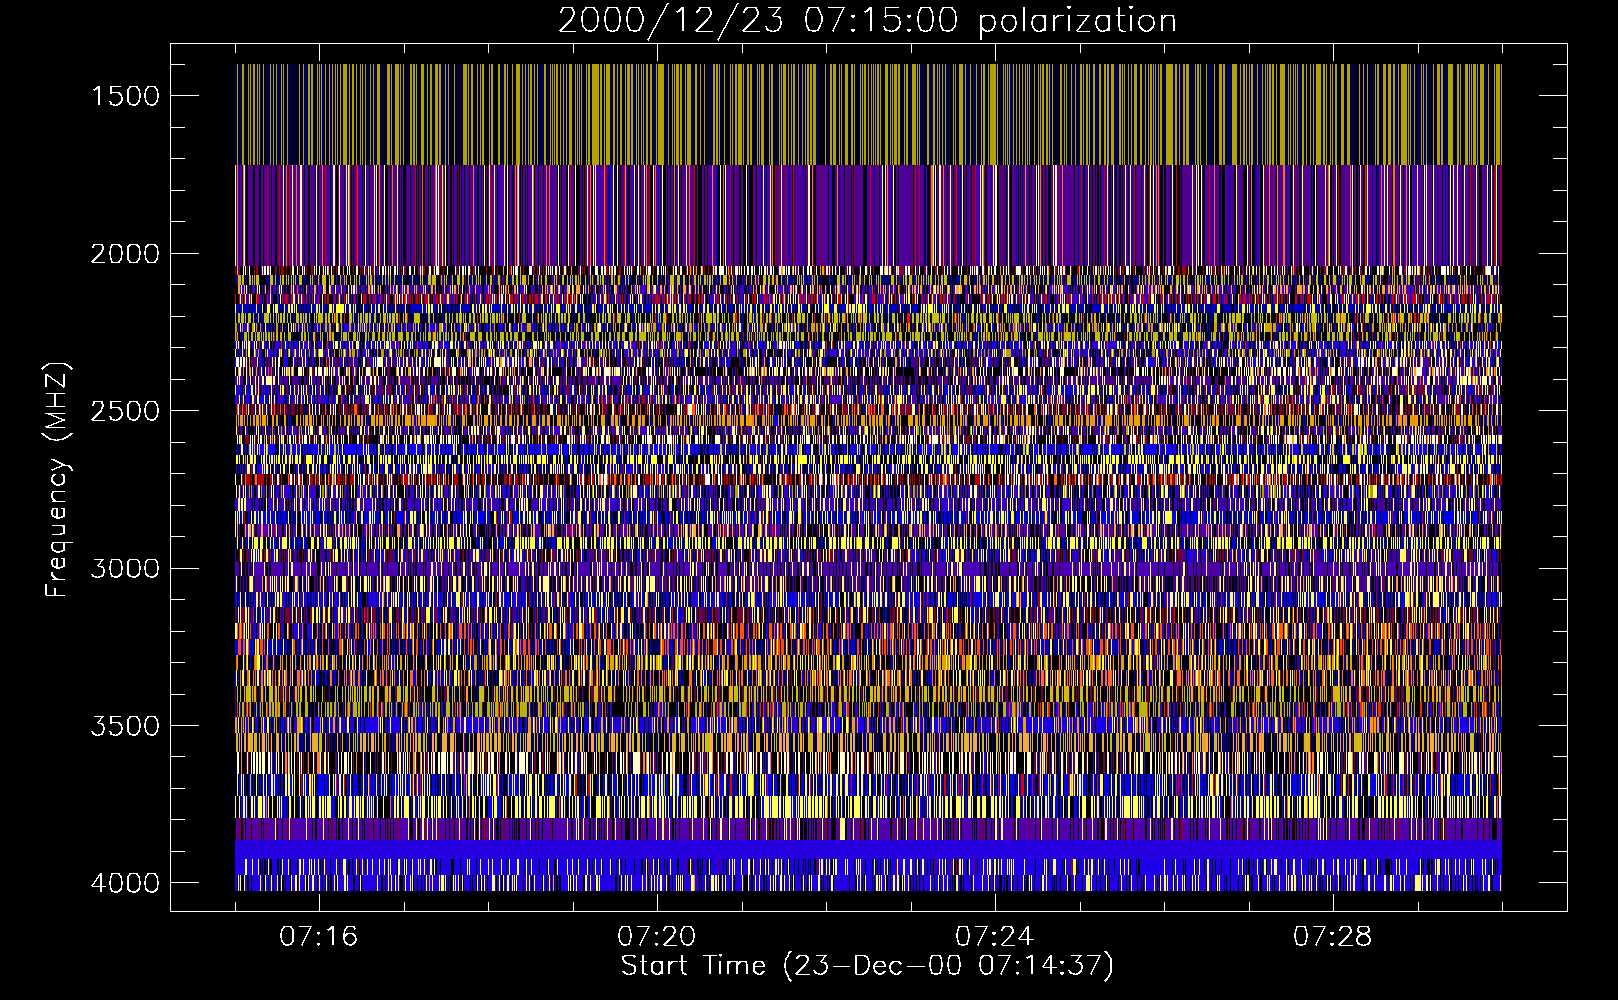Select the 1500 frequency axis label
The width and height of the screenshot is (1618, 1000).
pyautogui.click(x=125, y=96)
